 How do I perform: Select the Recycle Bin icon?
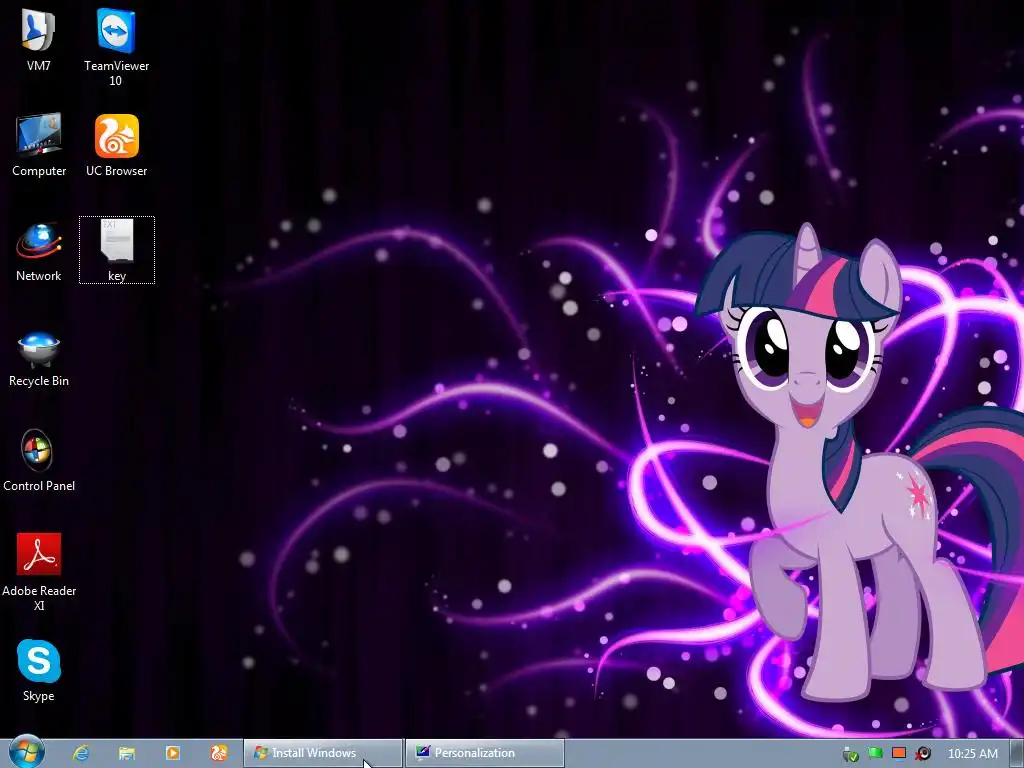coord(39,357)
